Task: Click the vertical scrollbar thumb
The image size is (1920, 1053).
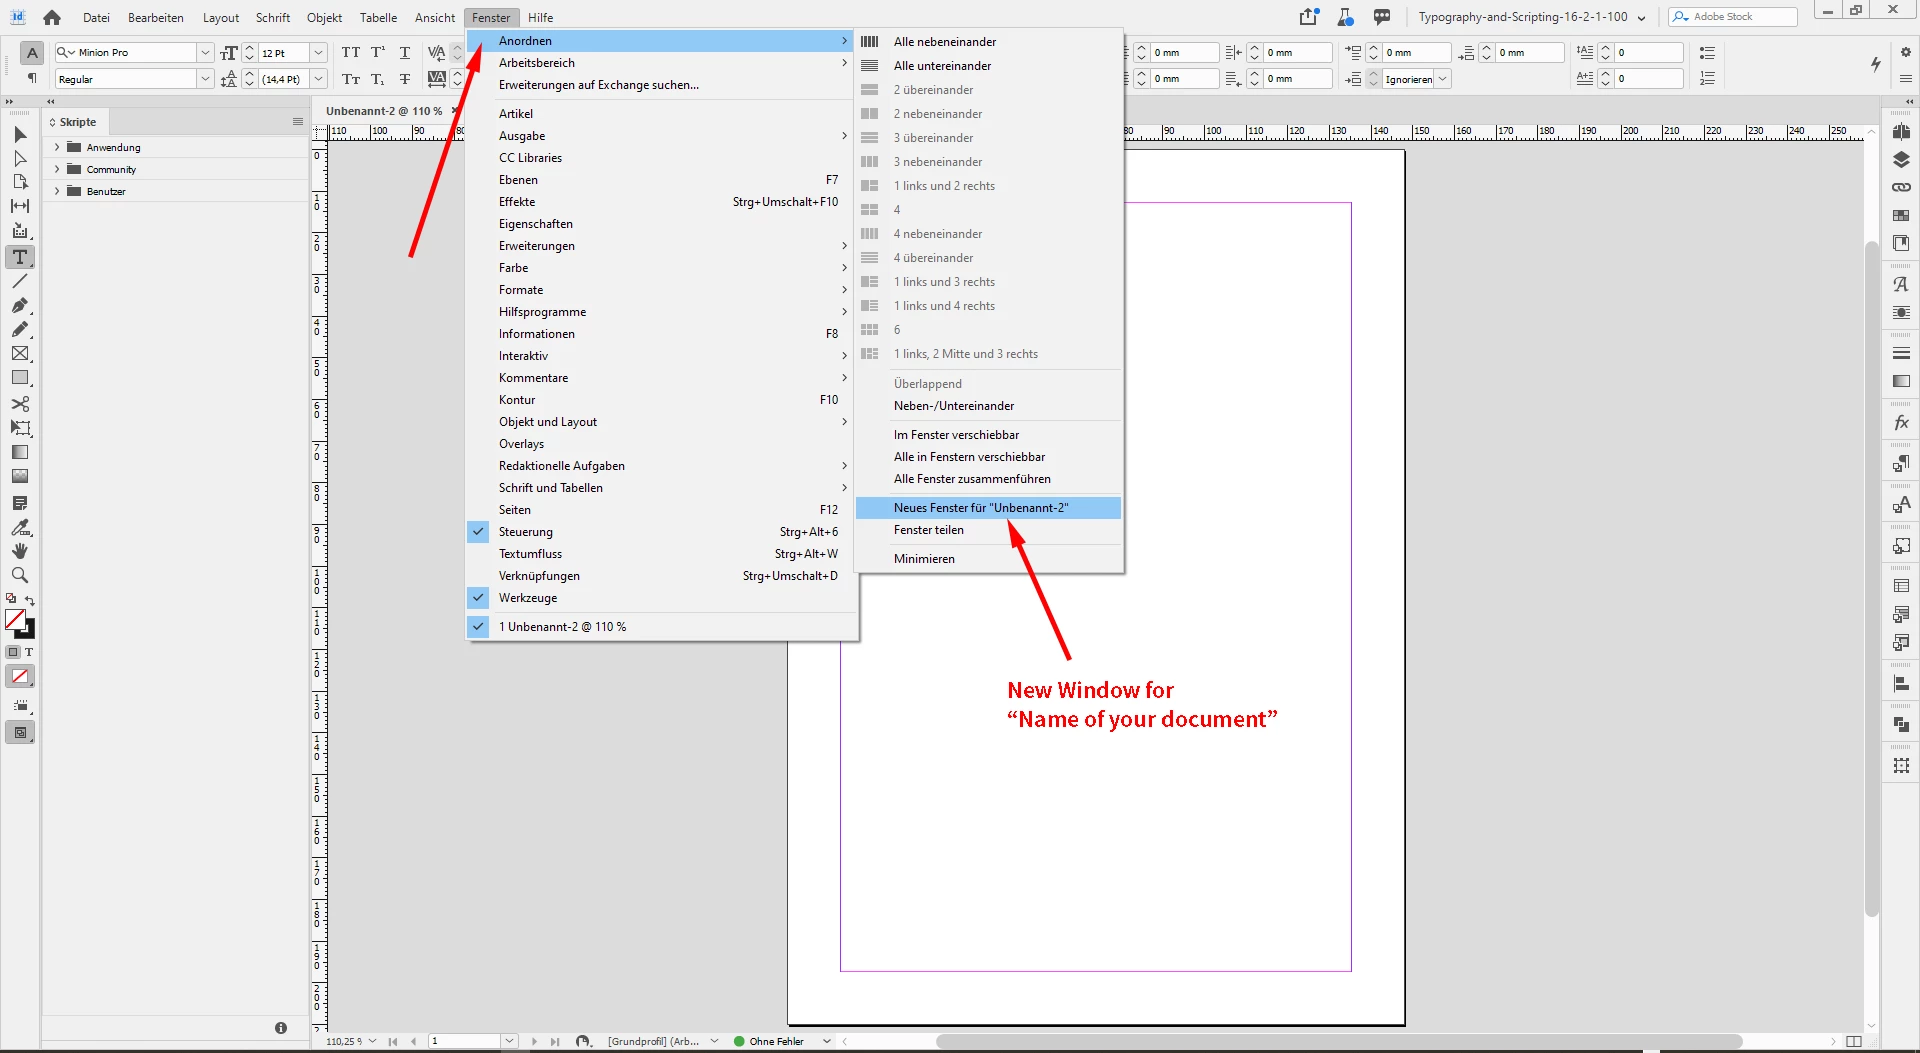Action: tap(1872, 580)
